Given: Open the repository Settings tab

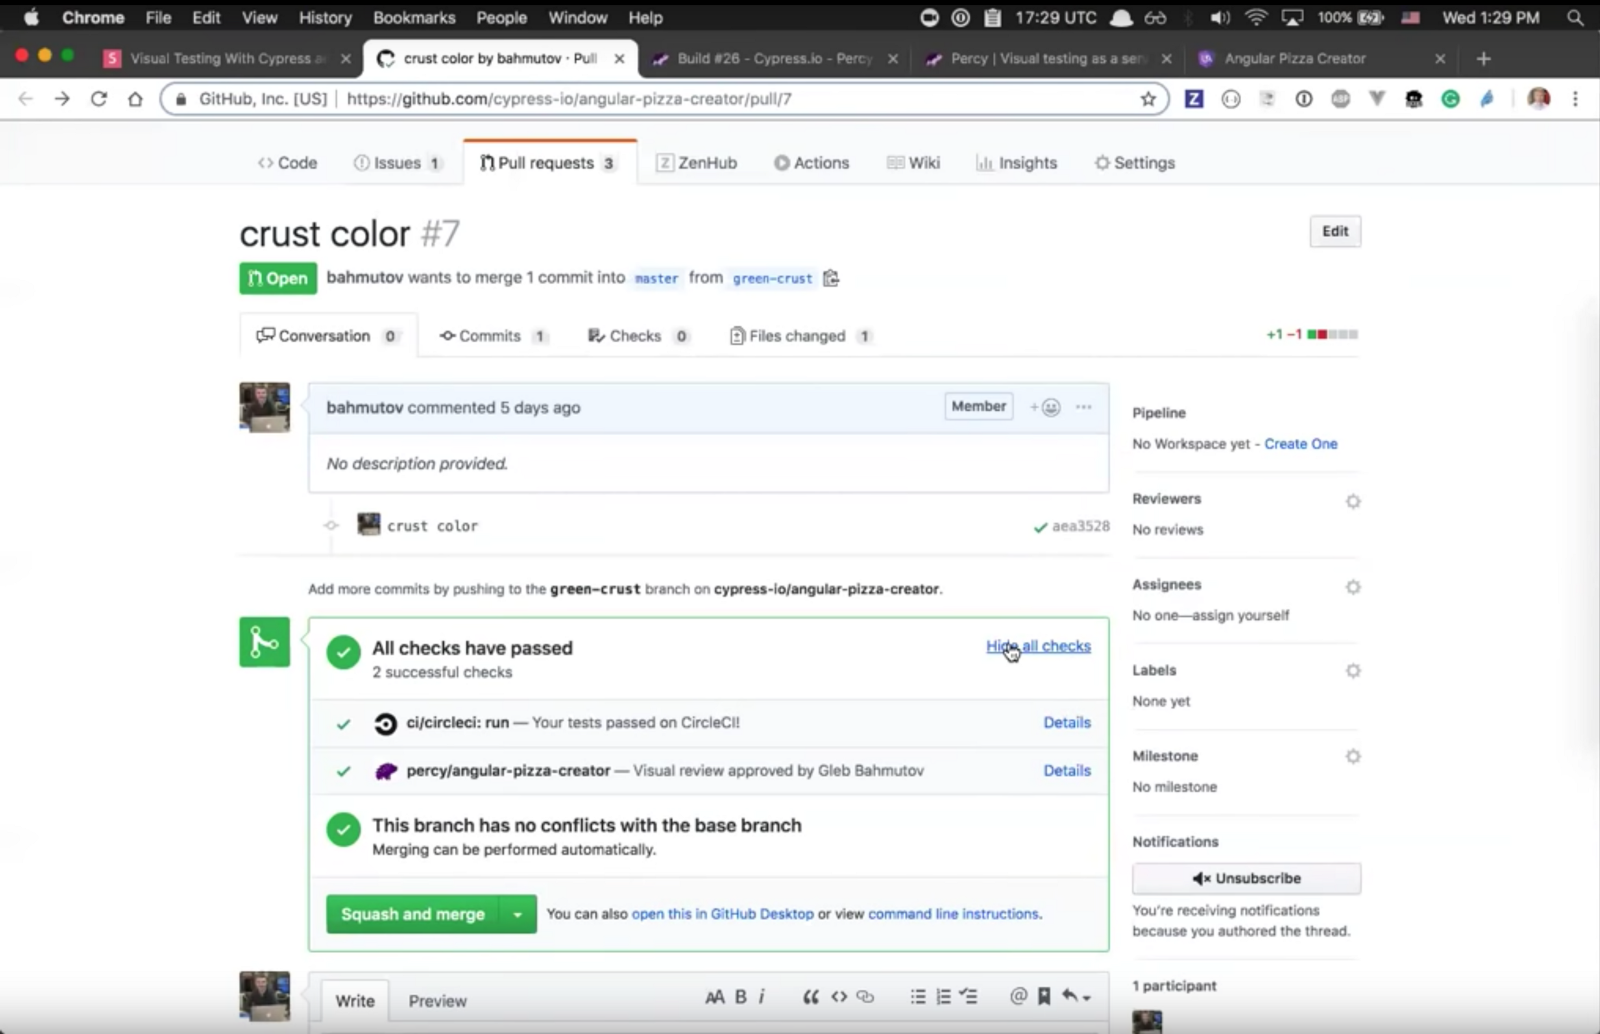Looking at the screenshot, I should tap(1135, 163).
